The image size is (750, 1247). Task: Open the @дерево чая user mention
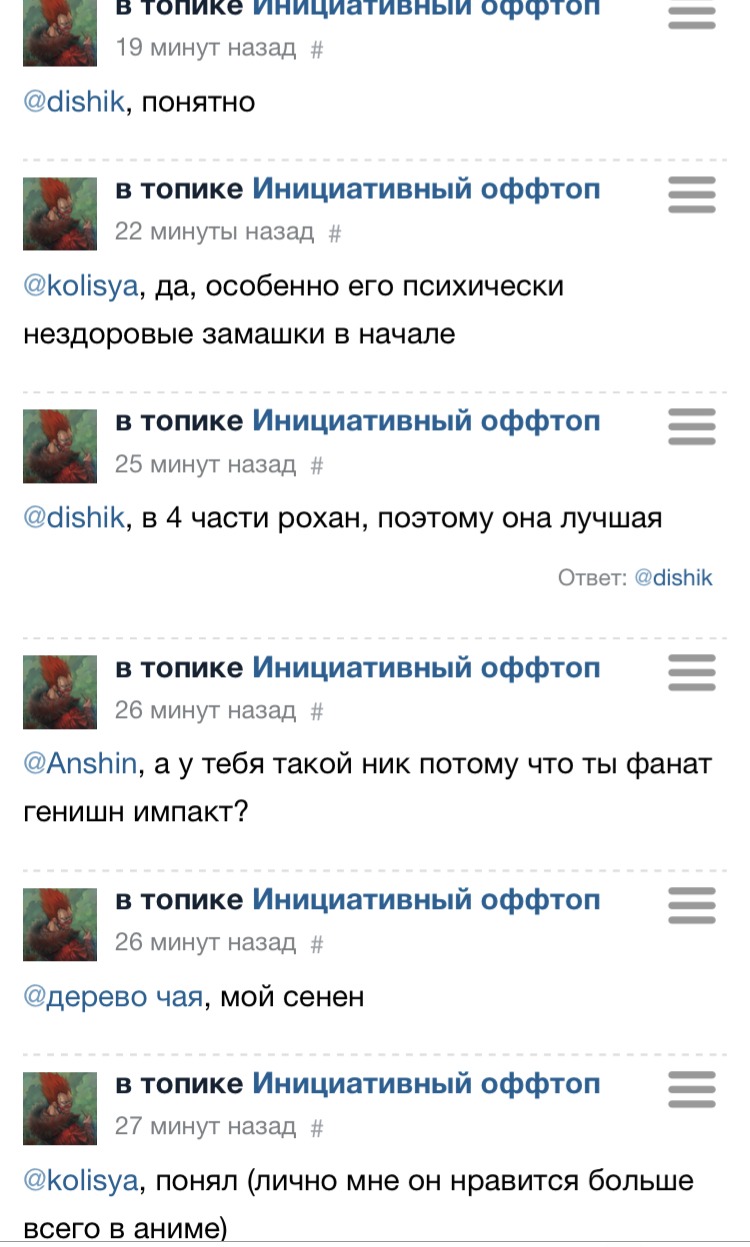(x=112, y=997)
